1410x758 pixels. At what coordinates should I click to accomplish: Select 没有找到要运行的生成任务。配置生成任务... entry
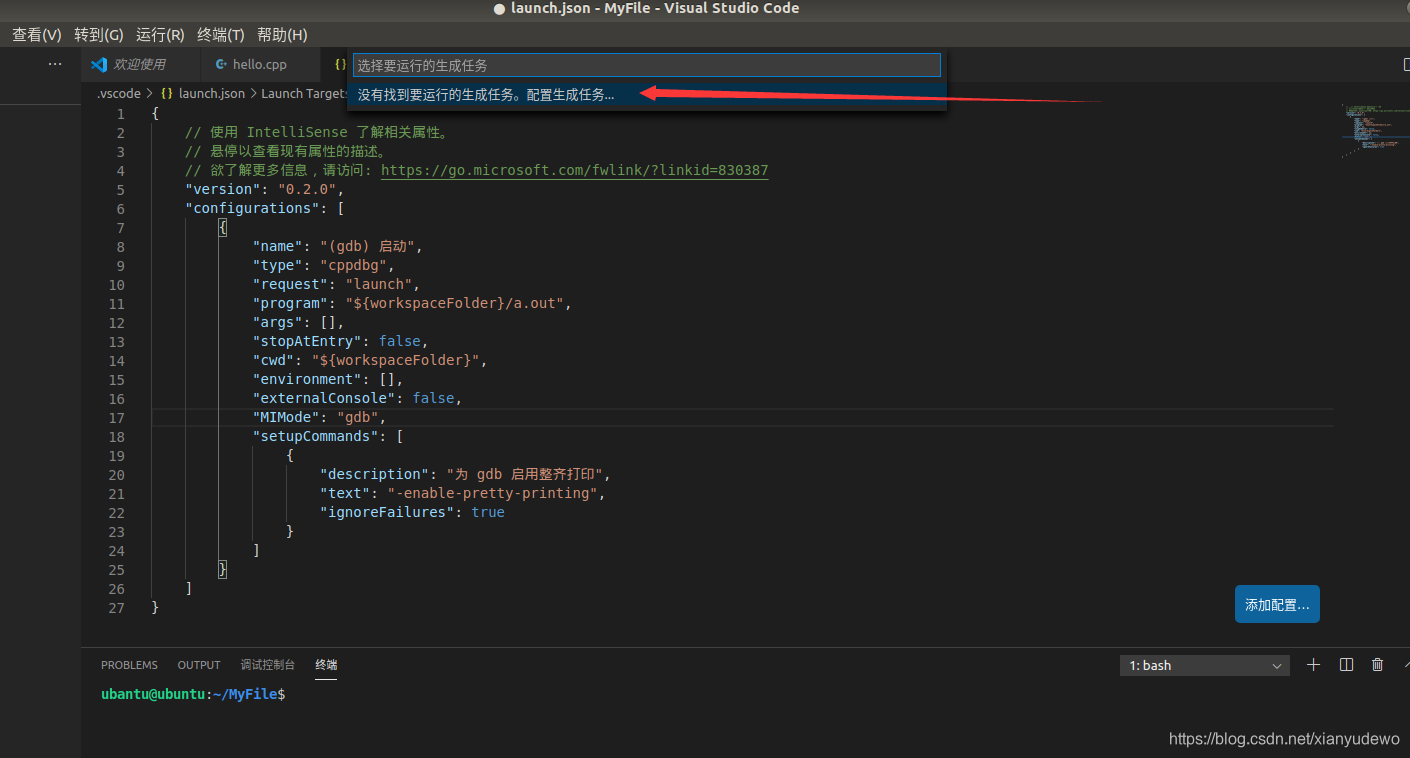[646, 94]
